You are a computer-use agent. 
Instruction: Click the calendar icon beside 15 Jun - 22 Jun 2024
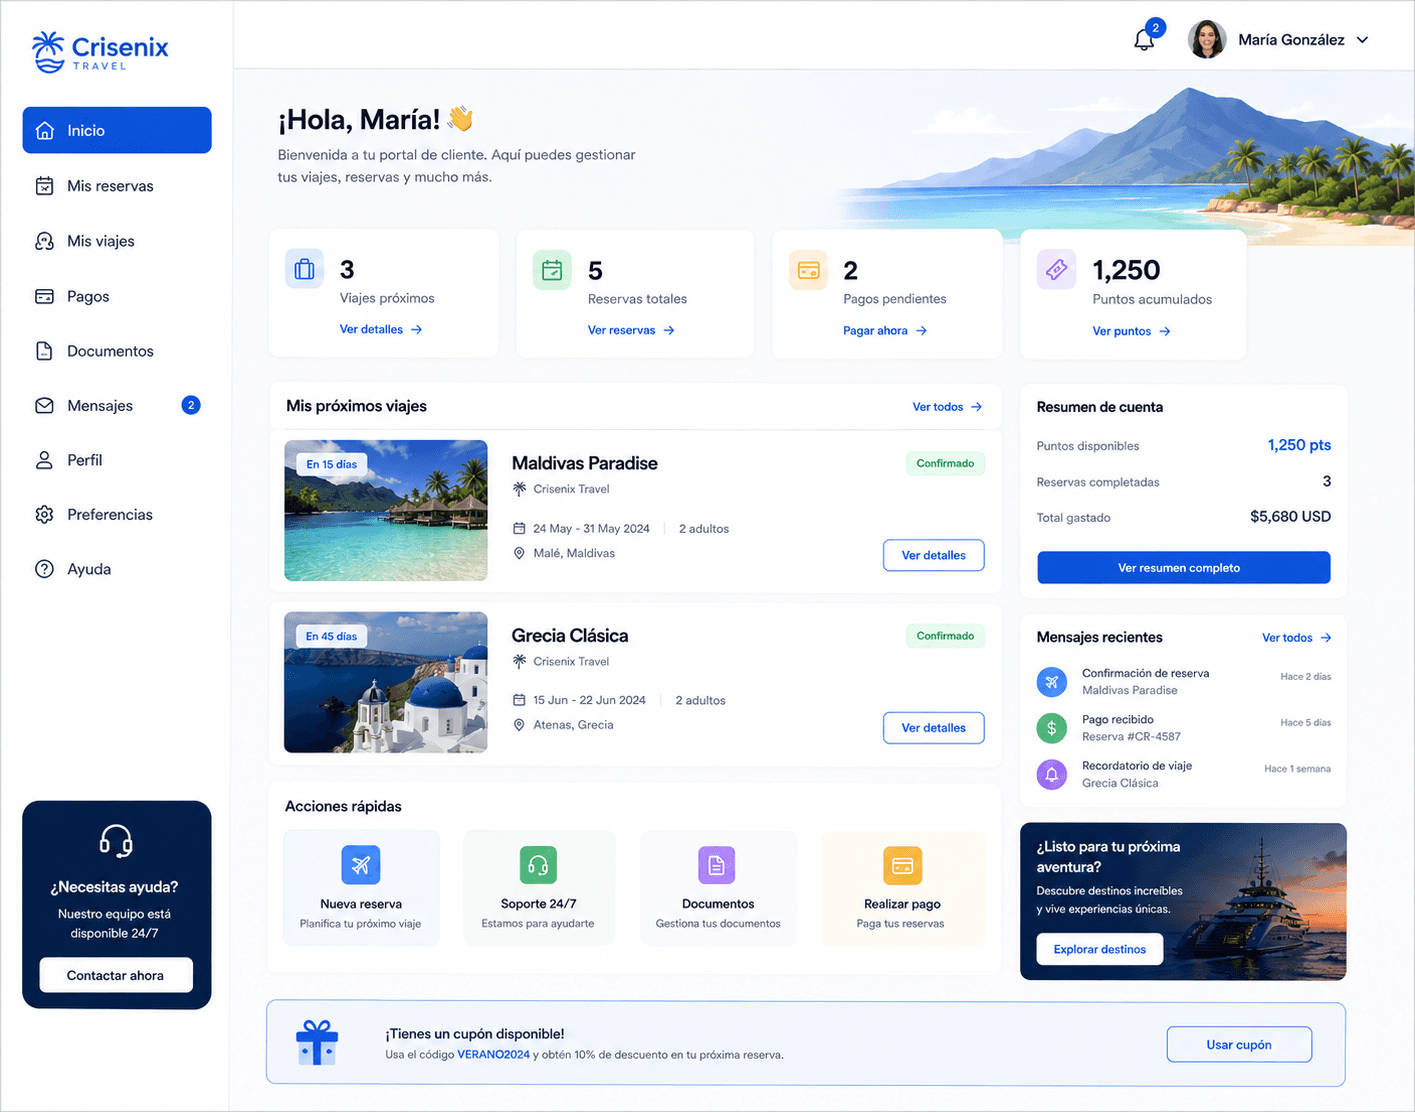click(x=519, y=700)
